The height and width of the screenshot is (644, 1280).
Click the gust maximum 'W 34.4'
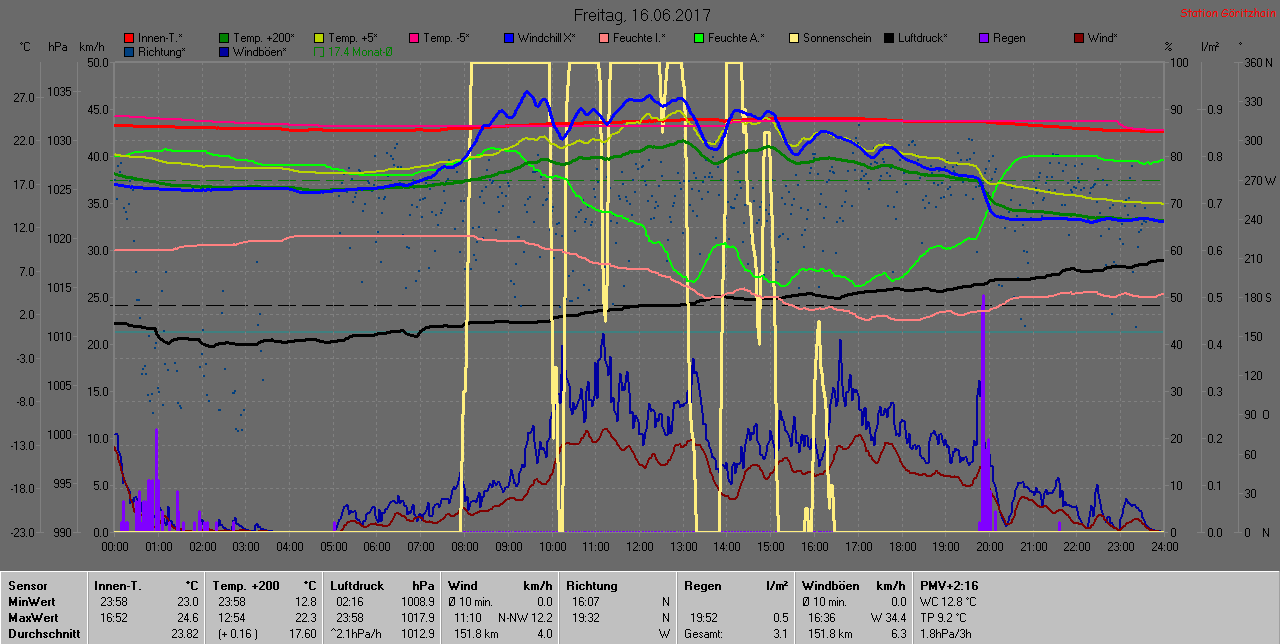pos(886,618)
